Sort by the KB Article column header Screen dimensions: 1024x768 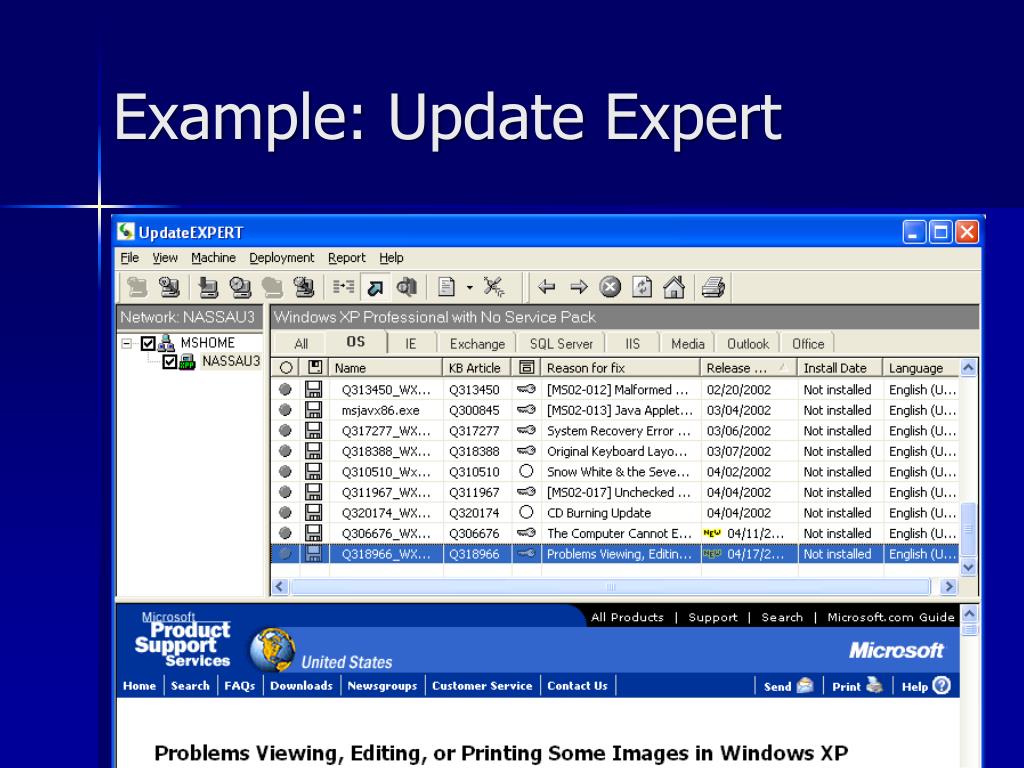coord(477,368)
